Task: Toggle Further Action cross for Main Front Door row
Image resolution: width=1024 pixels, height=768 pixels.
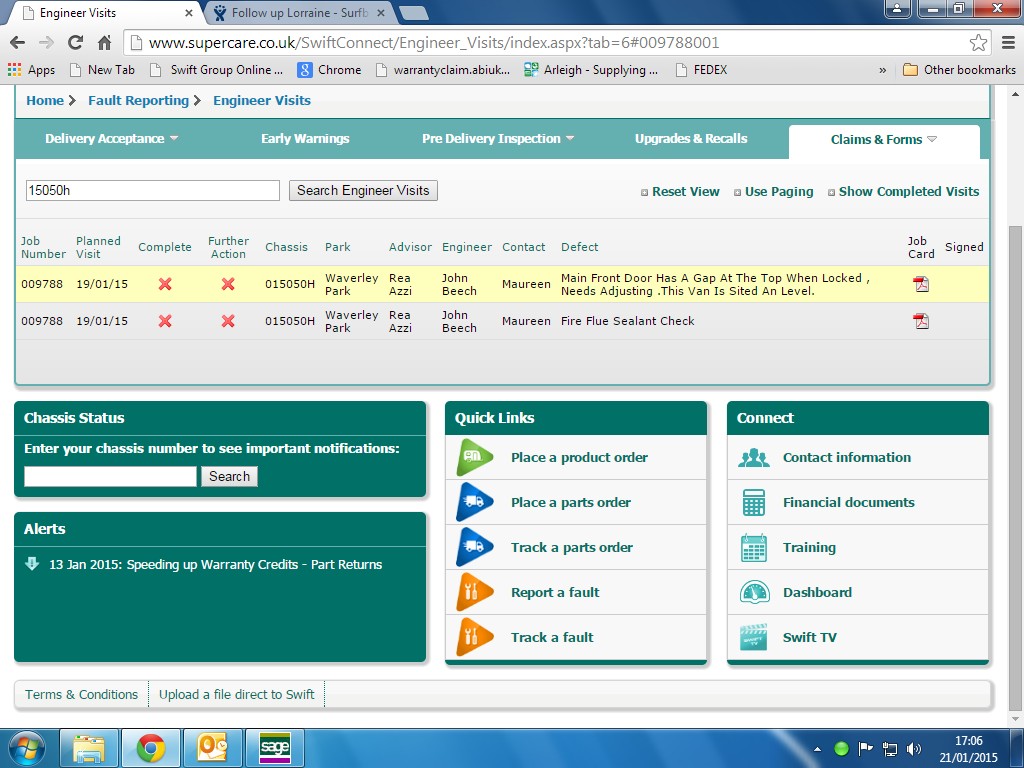Action: point(228,284)
